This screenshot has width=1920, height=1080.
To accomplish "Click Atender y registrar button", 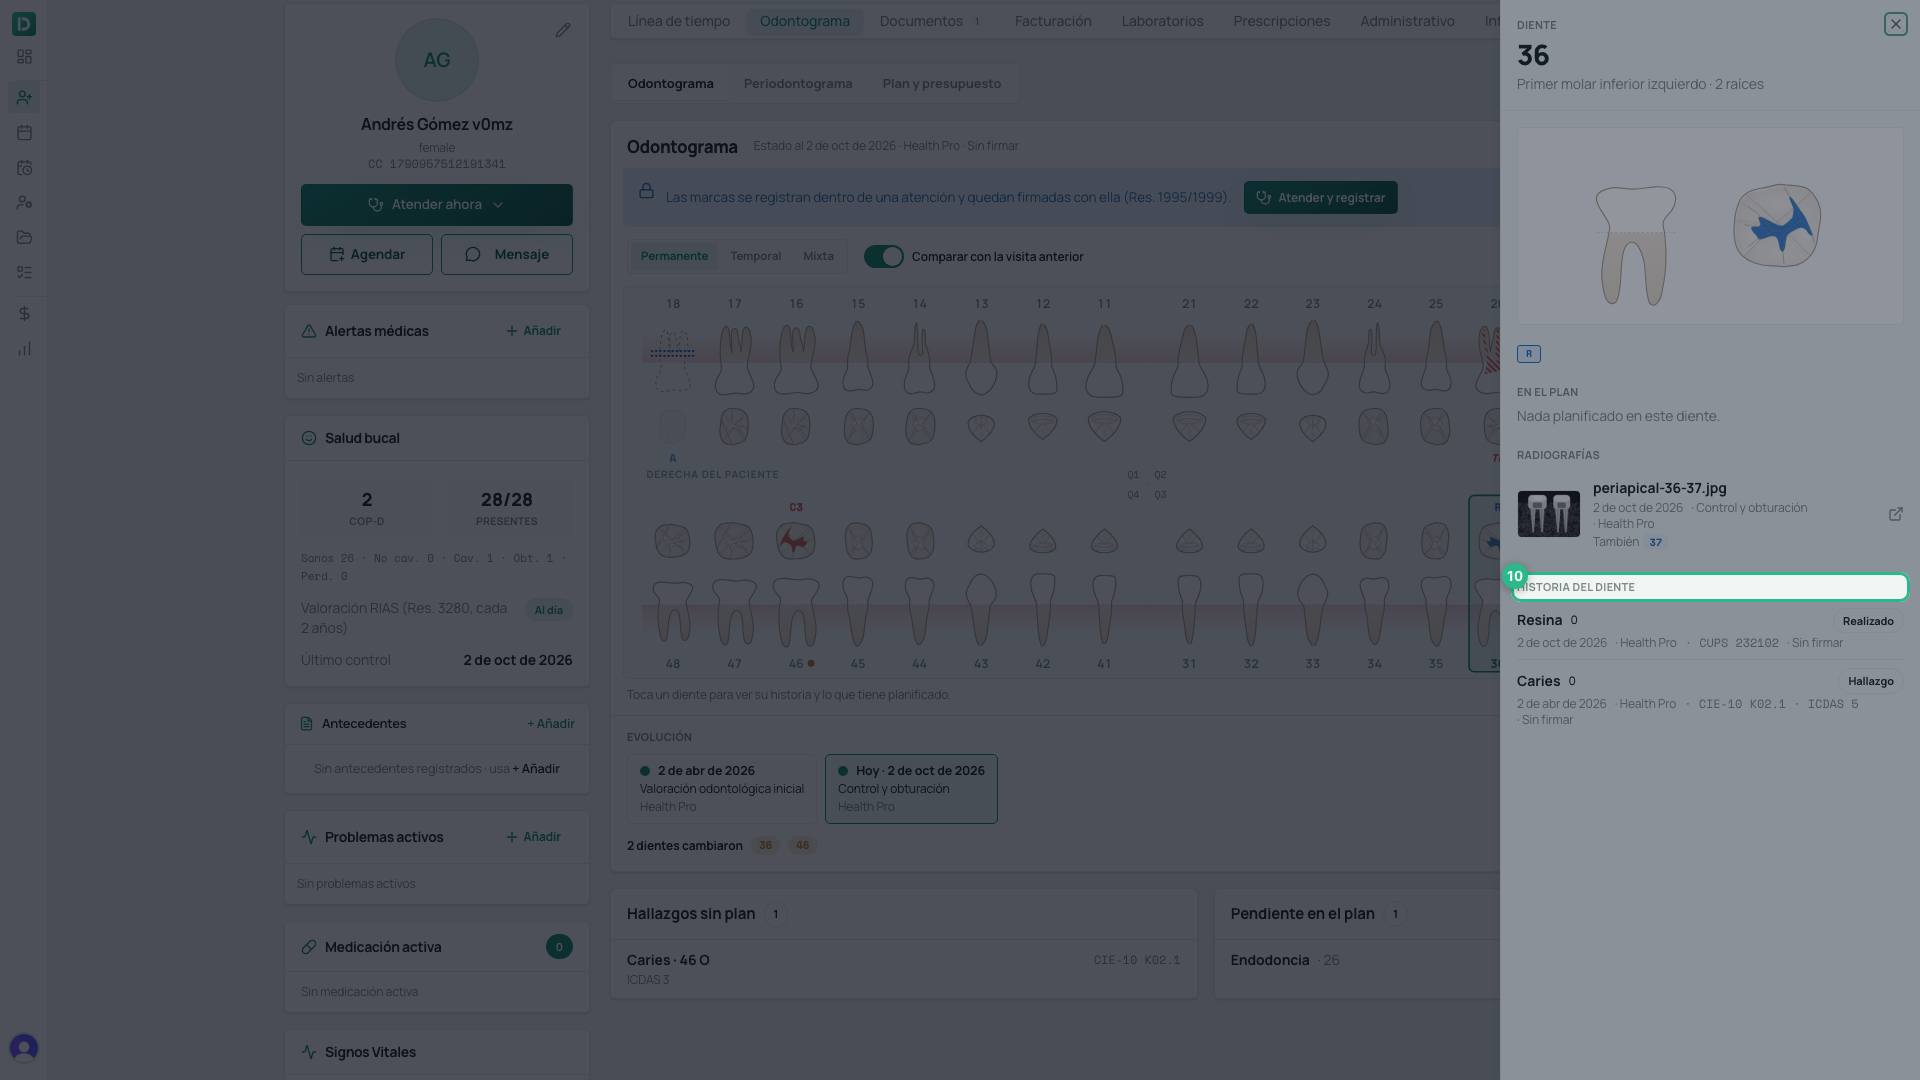I will tap(1320, 198).
